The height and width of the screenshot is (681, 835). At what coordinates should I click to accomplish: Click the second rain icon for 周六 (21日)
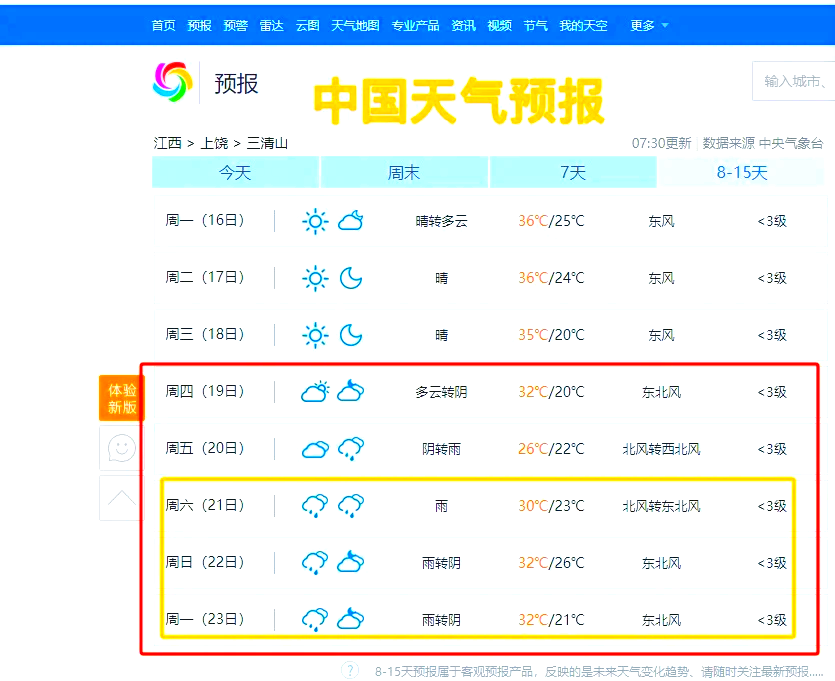pos(351,506)
